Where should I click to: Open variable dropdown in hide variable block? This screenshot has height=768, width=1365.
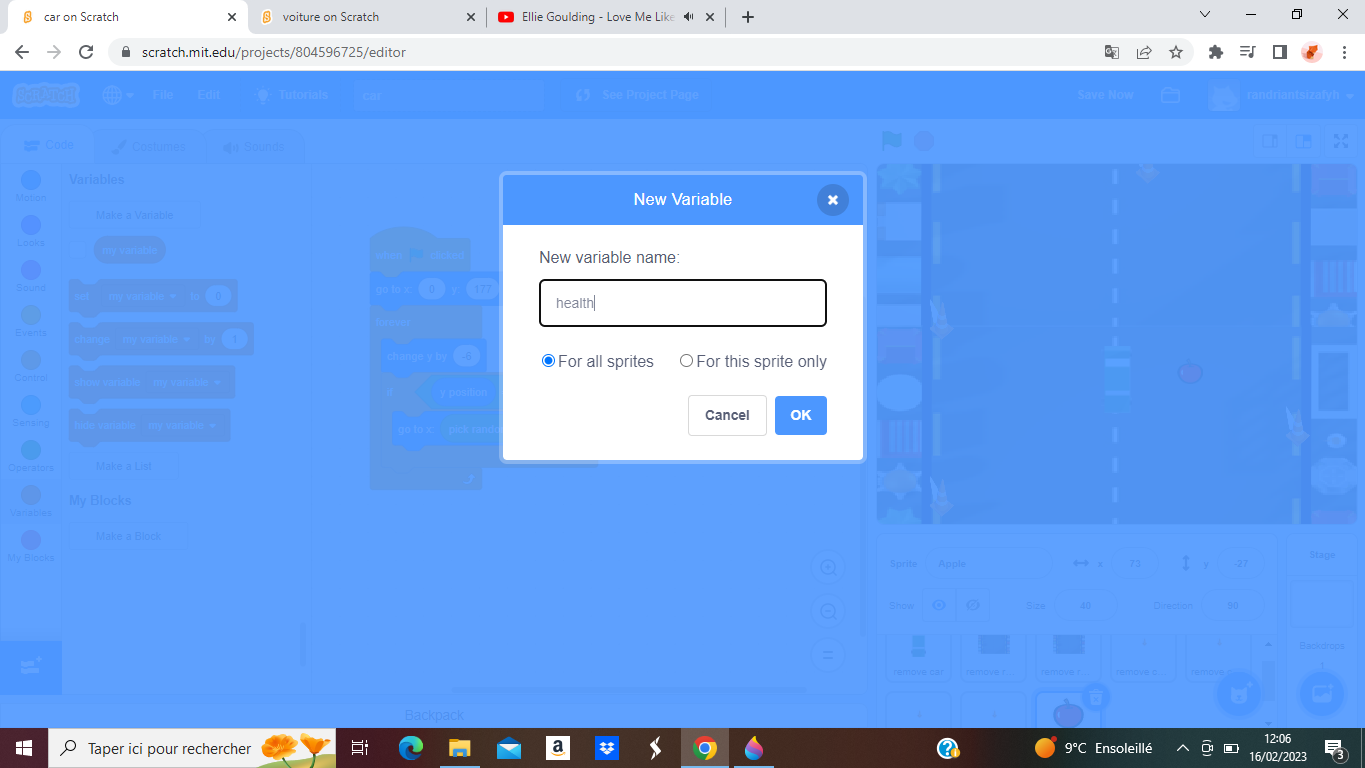coord(183,426)
